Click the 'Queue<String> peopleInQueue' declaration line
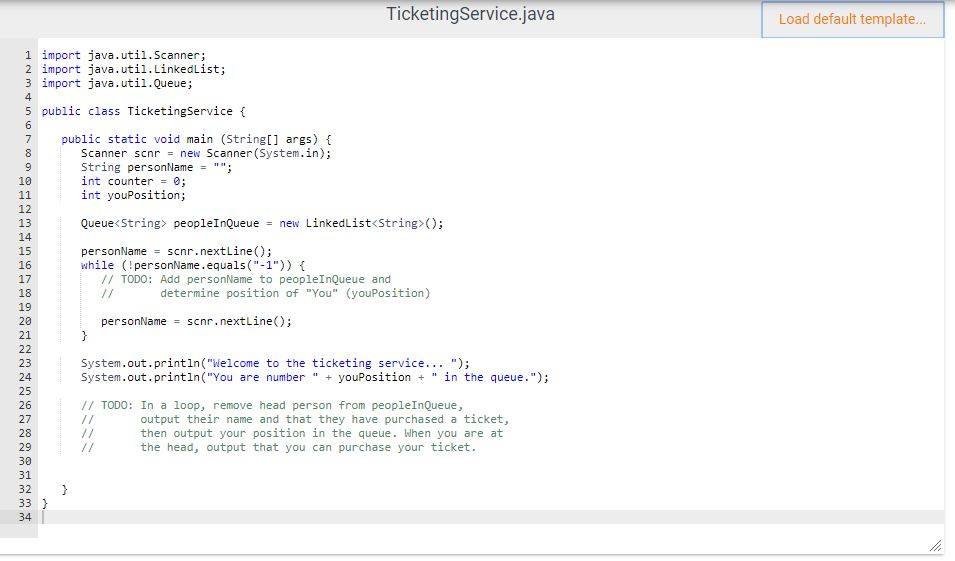The image size is (955, 561). [x=262, y=224]
